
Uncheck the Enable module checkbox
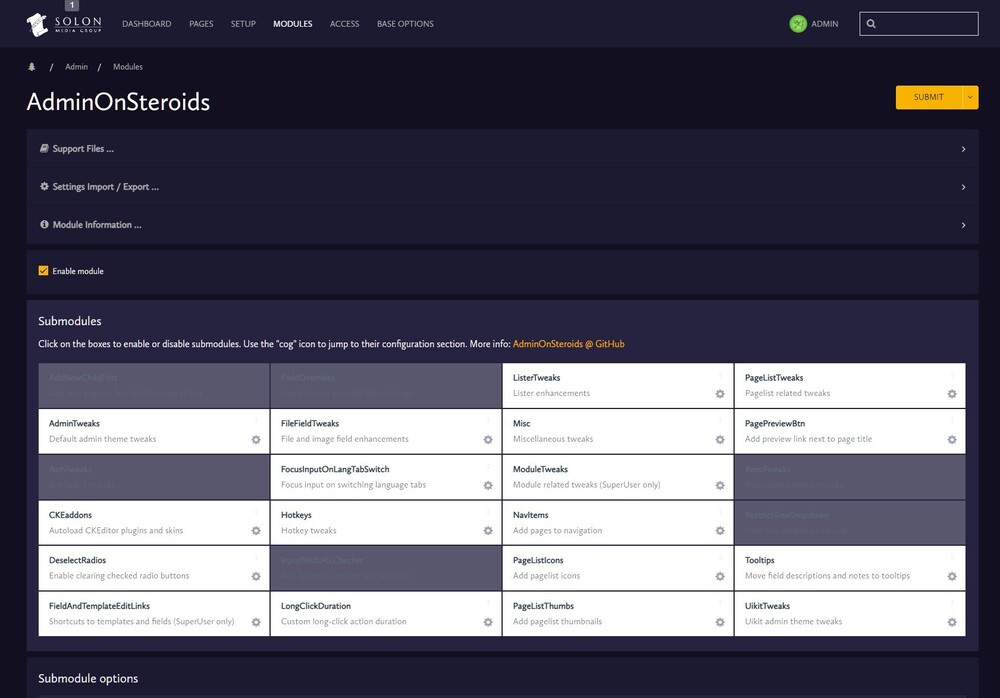coord(43,271)
